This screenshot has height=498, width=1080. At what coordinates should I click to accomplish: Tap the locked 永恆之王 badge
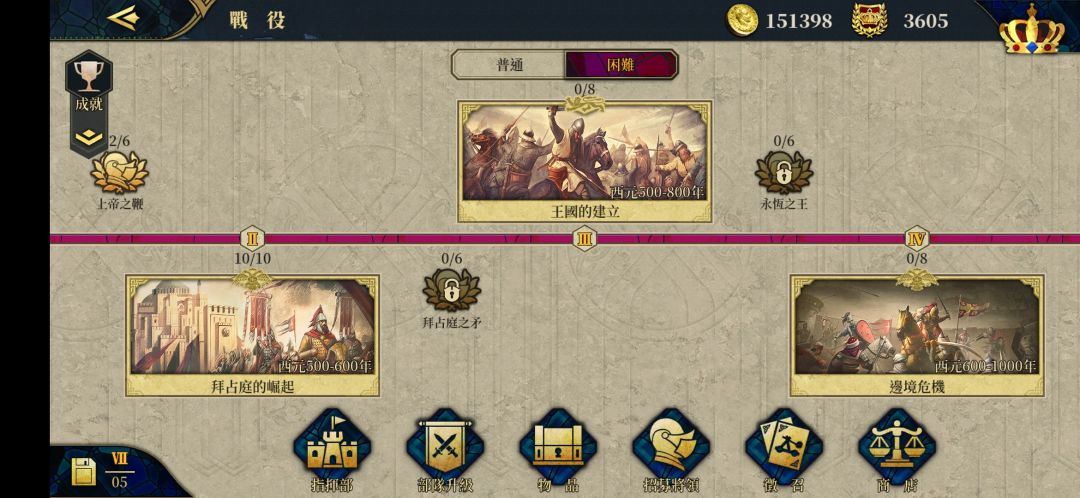(784, 172)
